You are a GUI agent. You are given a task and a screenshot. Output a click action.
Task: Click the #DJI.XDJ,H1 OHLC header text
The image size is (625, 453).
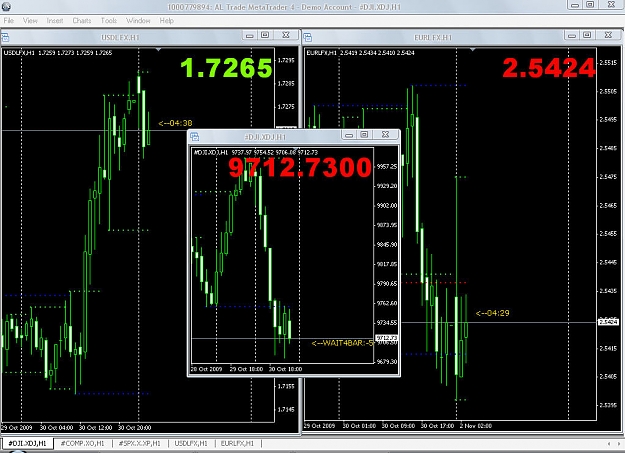[256, 152]
